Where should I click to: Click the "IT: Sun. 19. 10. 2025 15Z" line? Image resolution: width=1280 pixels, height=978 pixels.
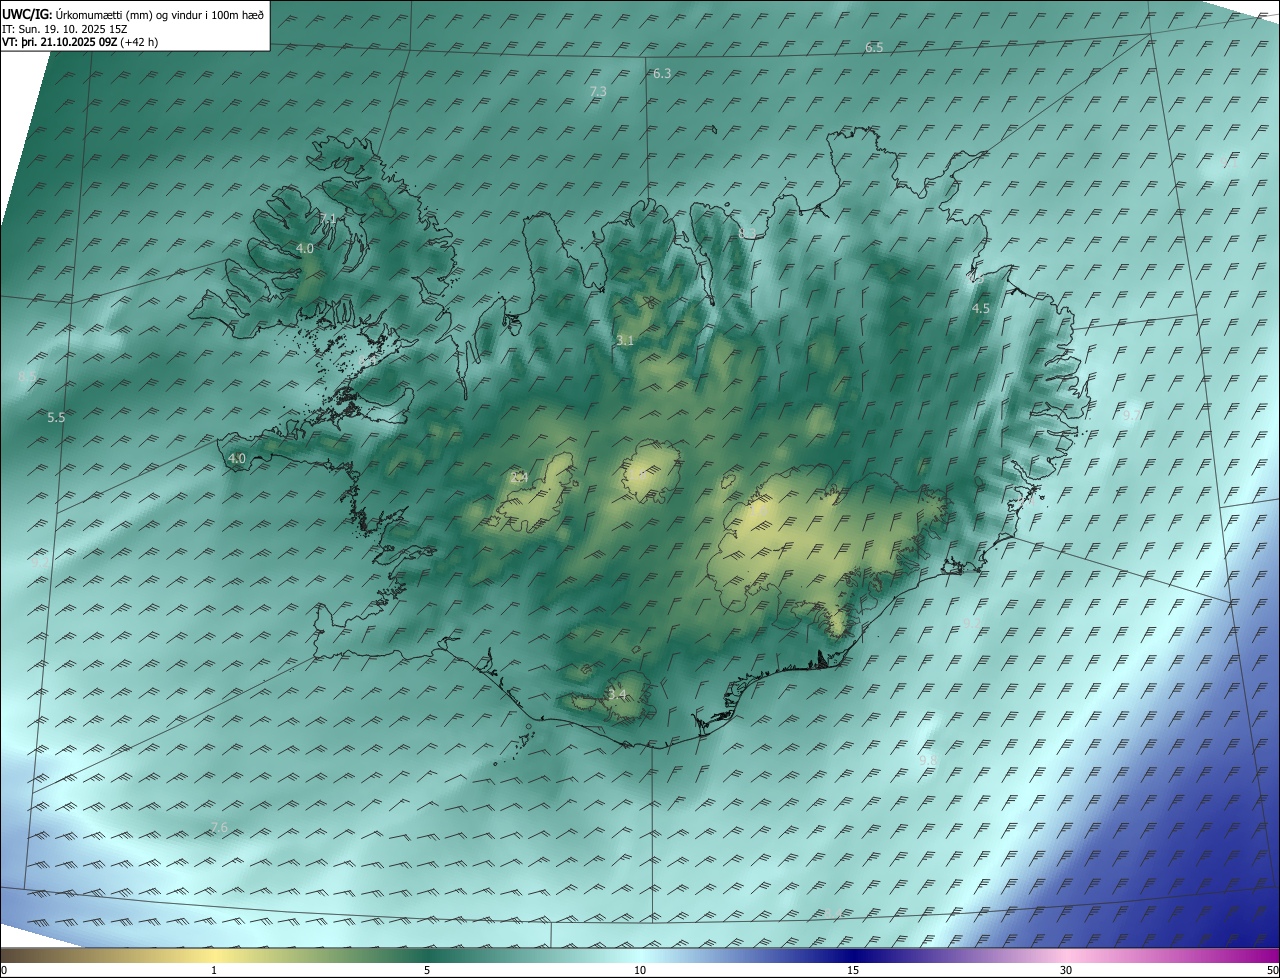tap(64, 29)
